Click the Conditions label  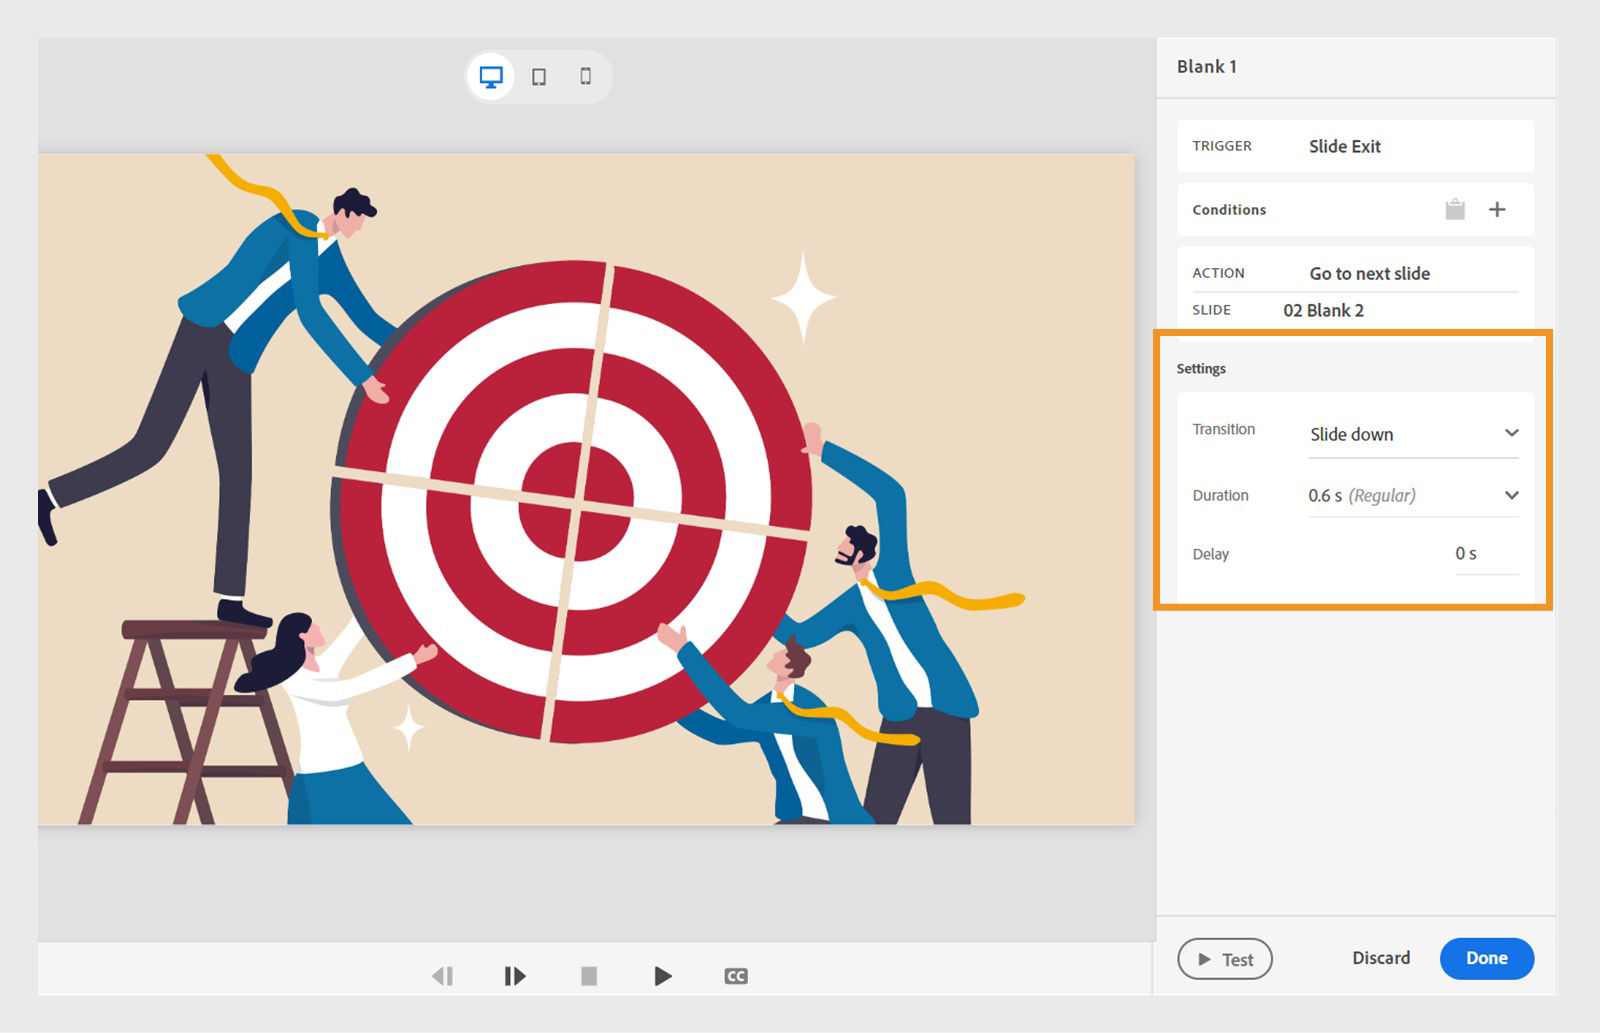click(x=1229, y=209)
